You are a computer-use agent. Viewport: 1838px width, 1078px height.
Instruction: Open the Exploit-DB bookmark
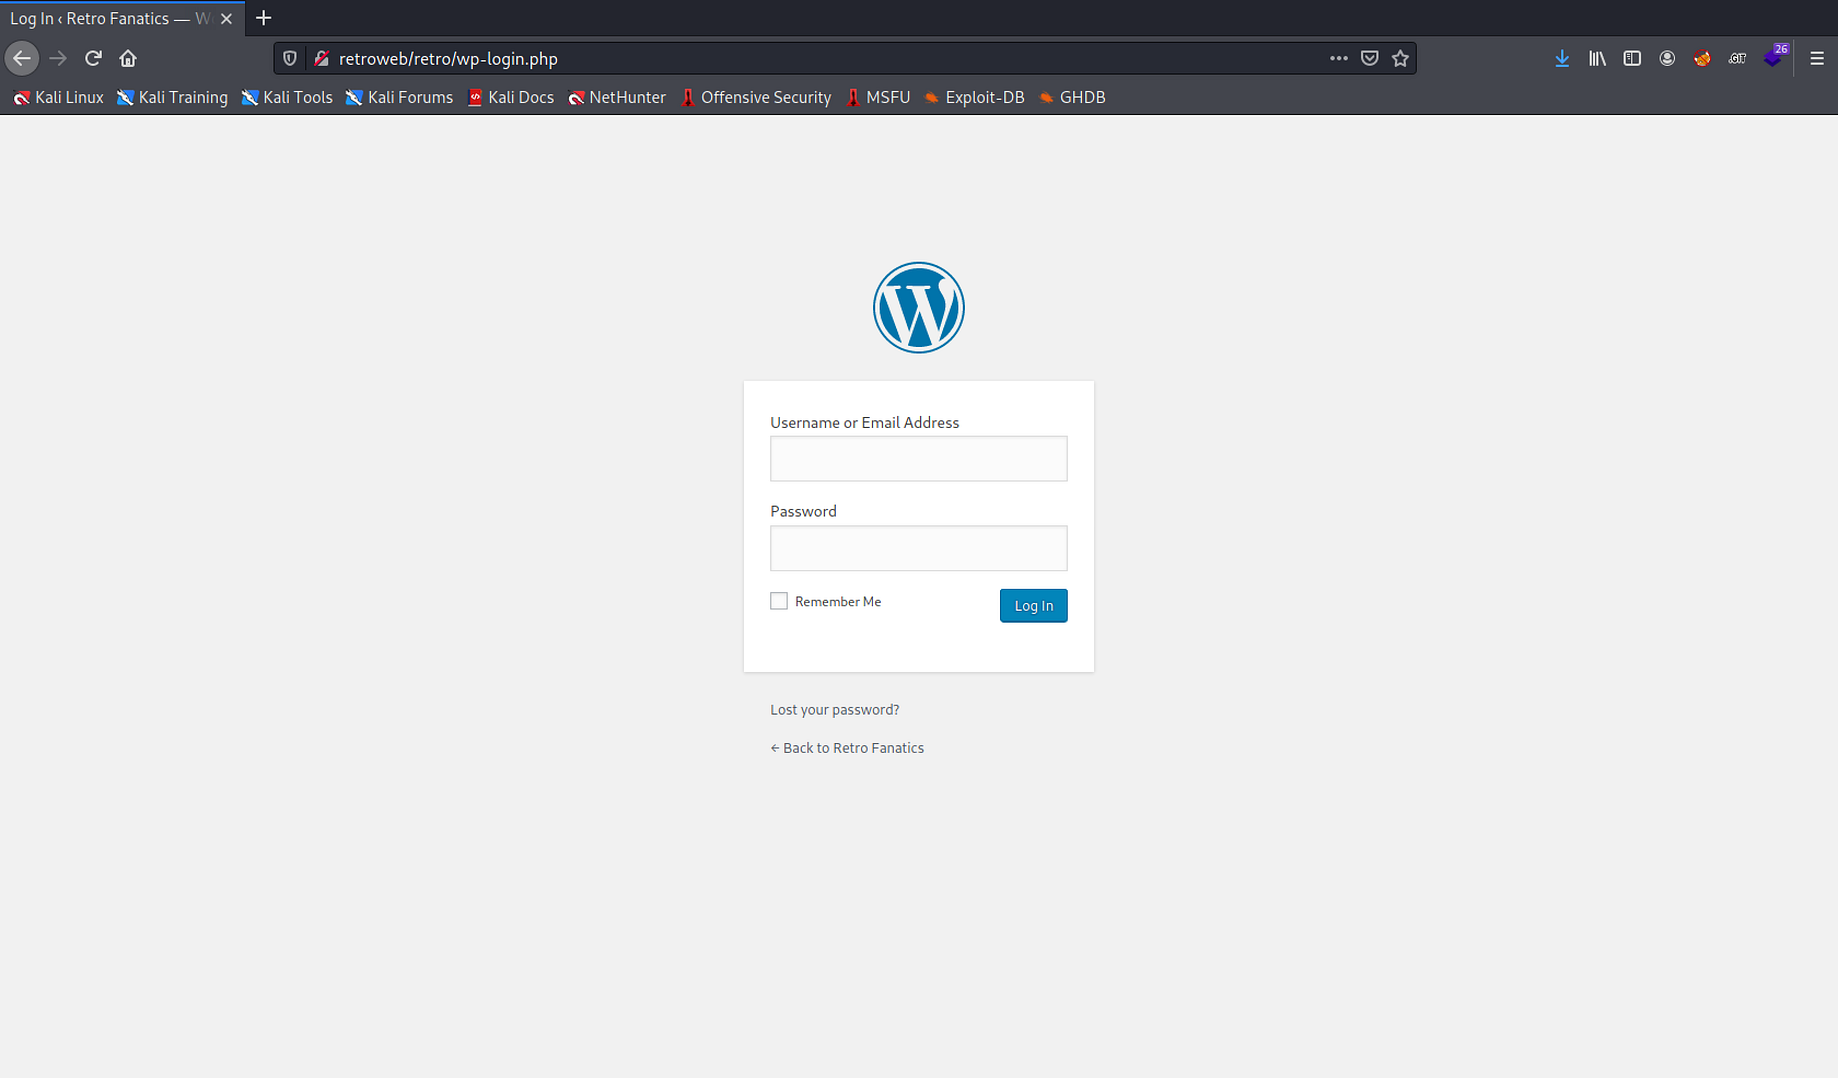pos(974,97)
